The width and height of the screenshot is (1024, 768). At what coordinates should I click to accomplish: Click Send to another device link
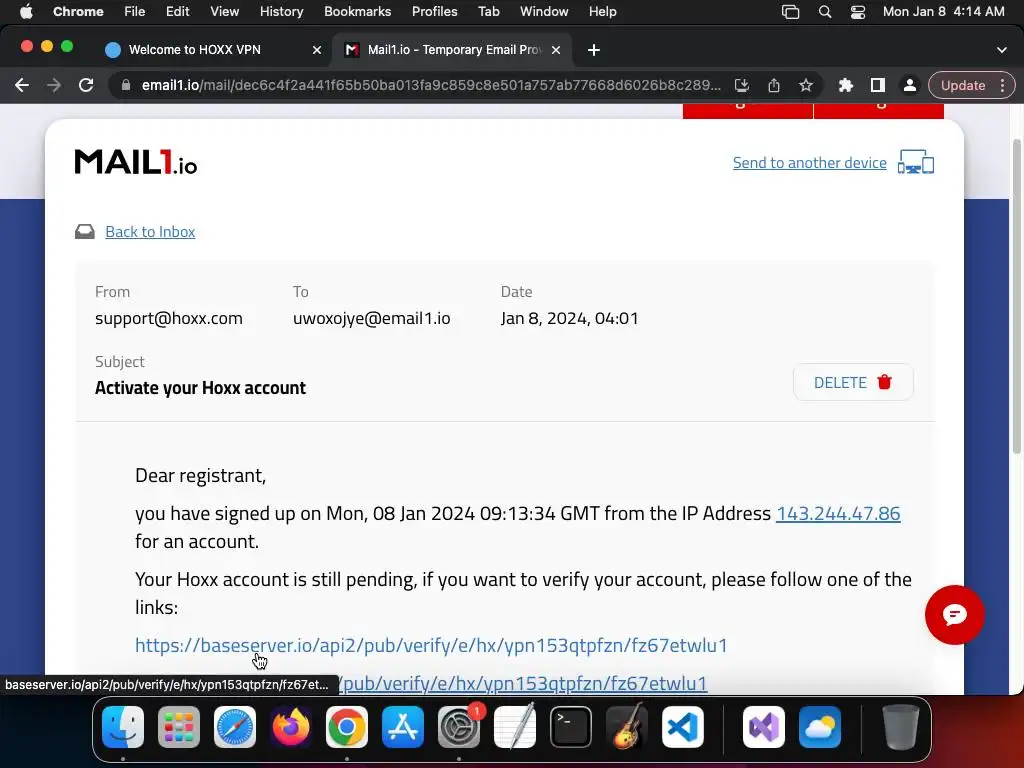(x=809, y=163)
